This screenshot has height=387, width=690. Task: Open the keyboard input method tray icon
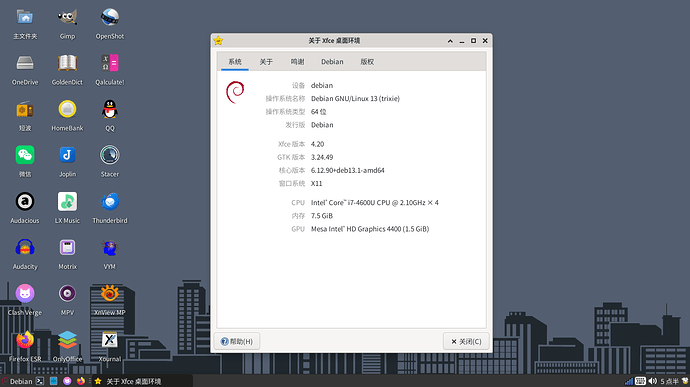[641, 381]
